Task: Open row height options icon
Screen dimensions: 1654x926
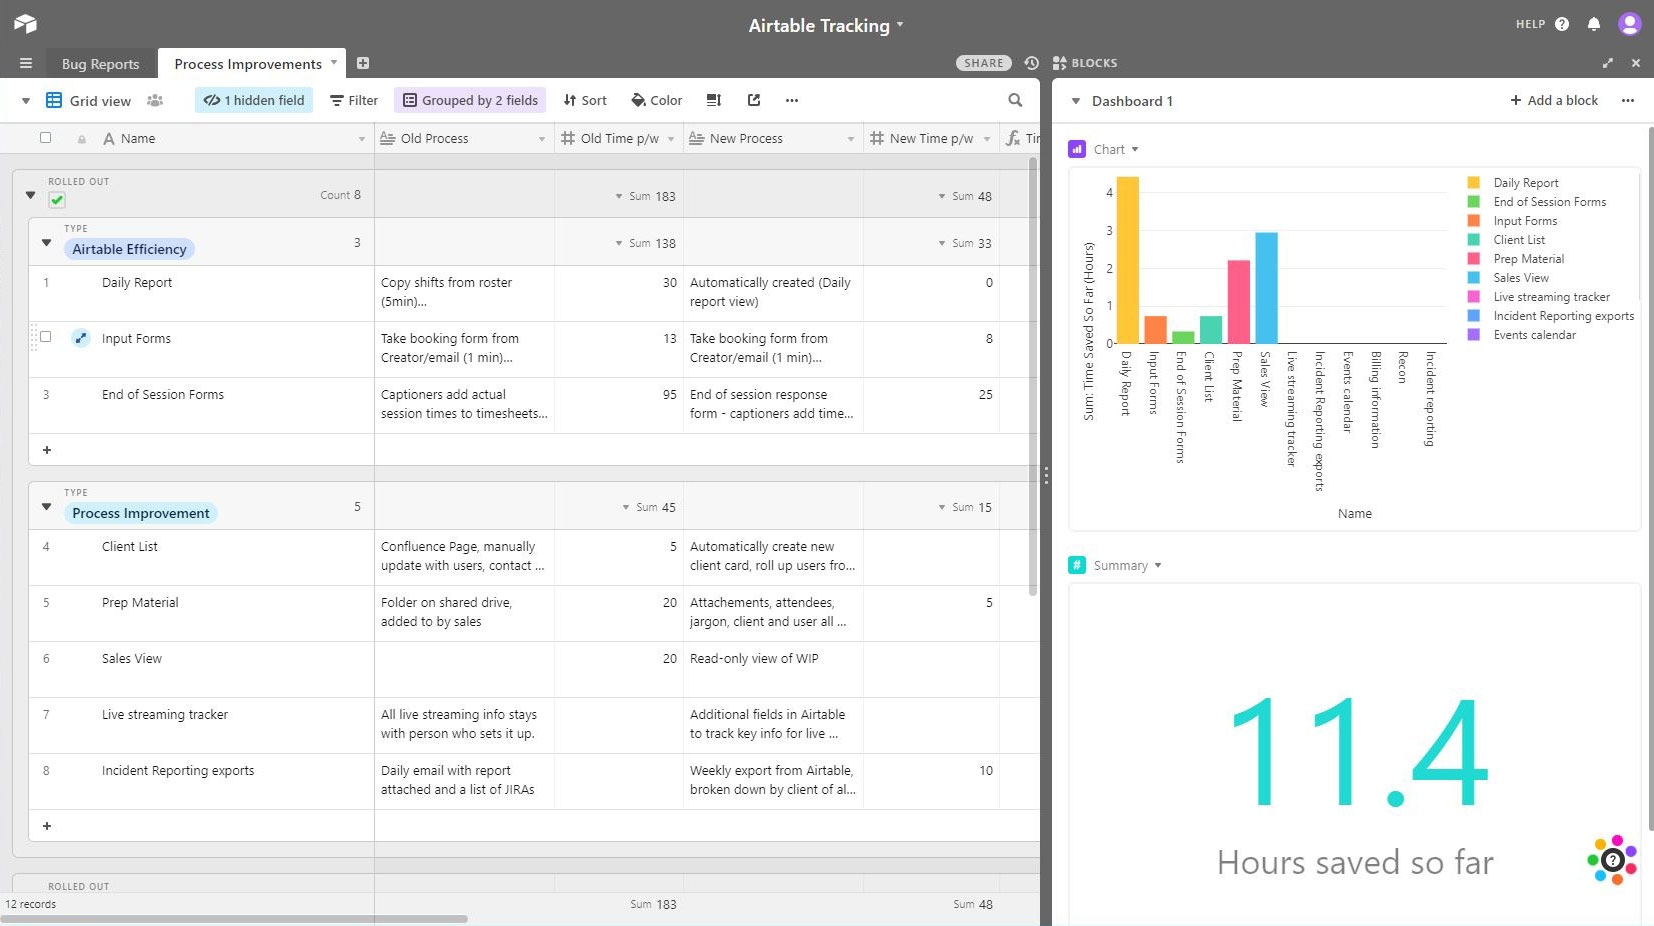Action: (x=714, y=100)
